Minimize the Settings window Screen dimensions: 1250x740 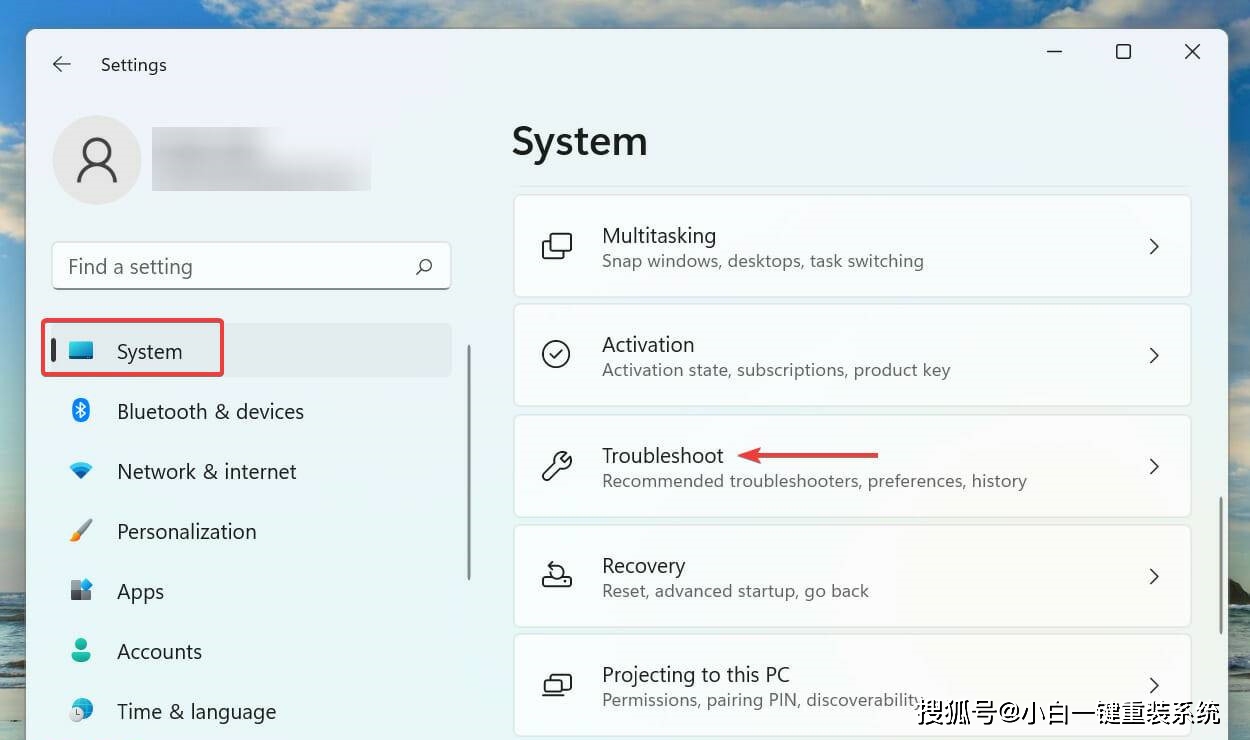[1055, 52]
